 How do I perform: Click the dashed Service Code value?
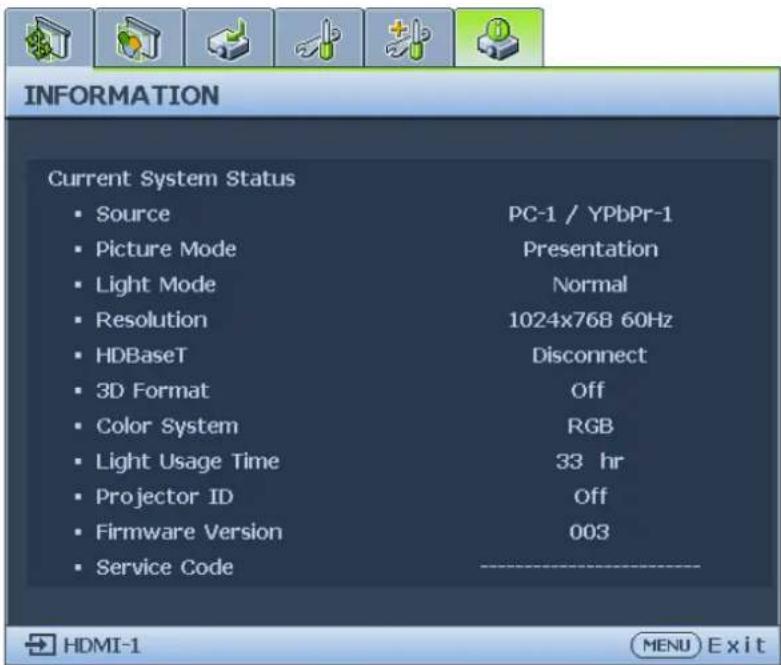click(590, 566)
